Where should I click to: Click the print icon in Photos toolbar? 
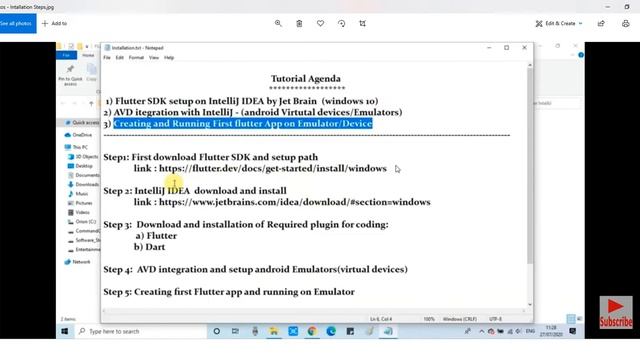click(625, 24)
